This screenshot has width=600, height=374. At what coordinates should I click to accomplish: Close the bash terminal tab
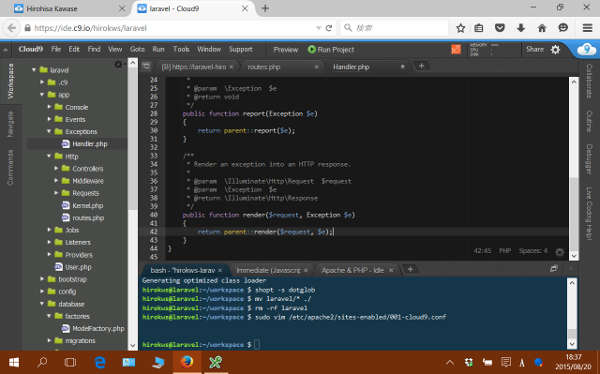point(220,270)
